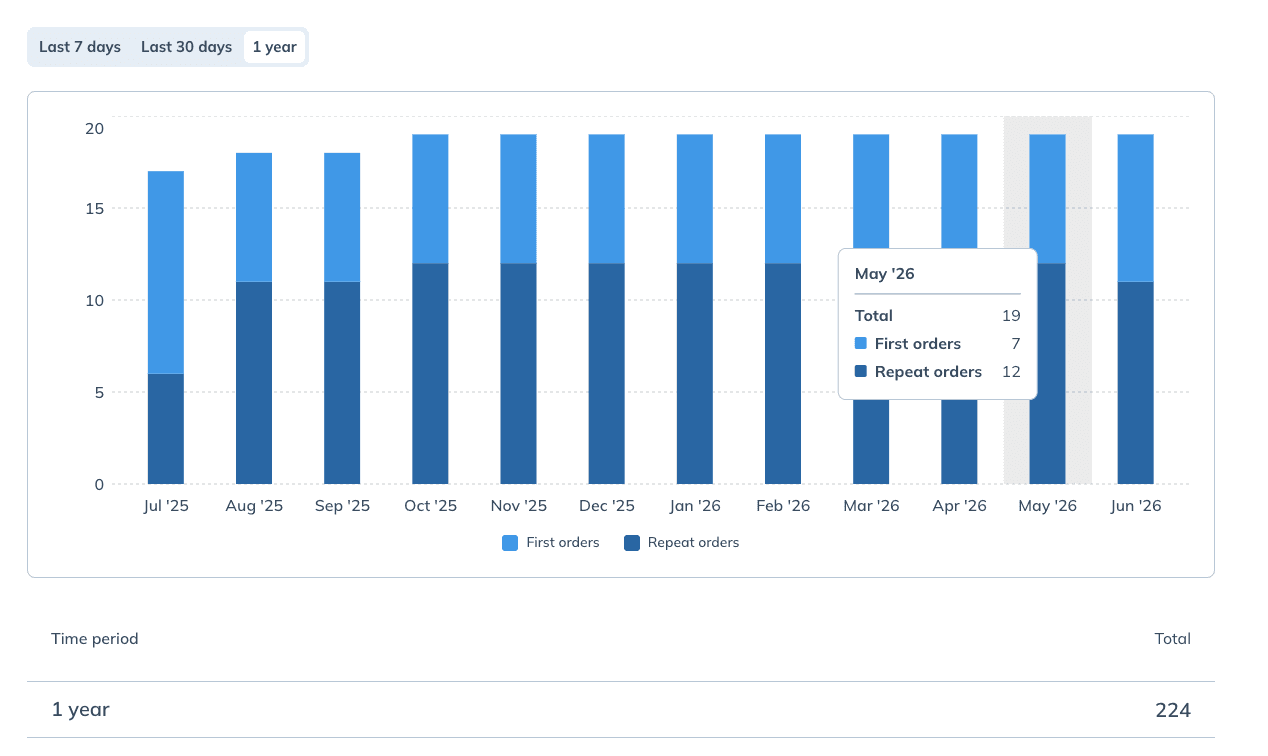
Task: Click the 1 year table row
Action: (621, 710)
